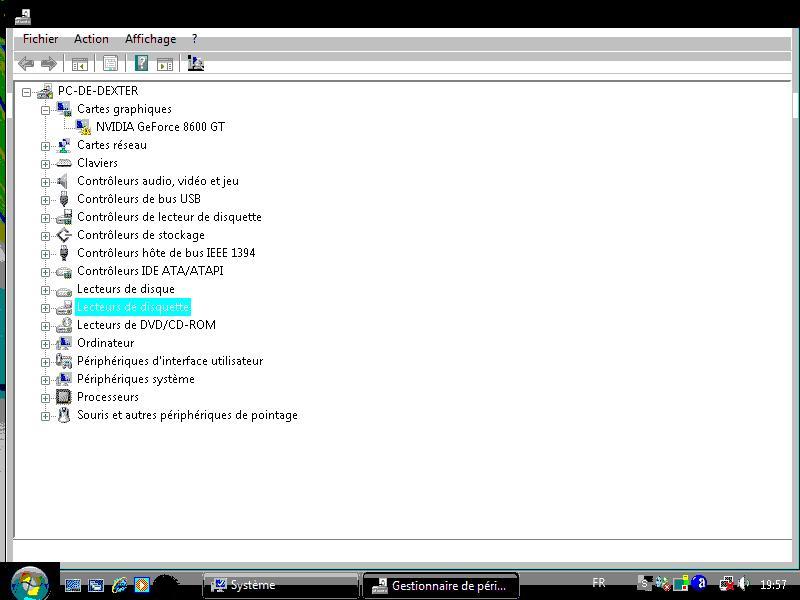Viewport: 800px width, 600px height.
Task: Open the Action menu
Action: pyautogui.click(x=91, y=39)
